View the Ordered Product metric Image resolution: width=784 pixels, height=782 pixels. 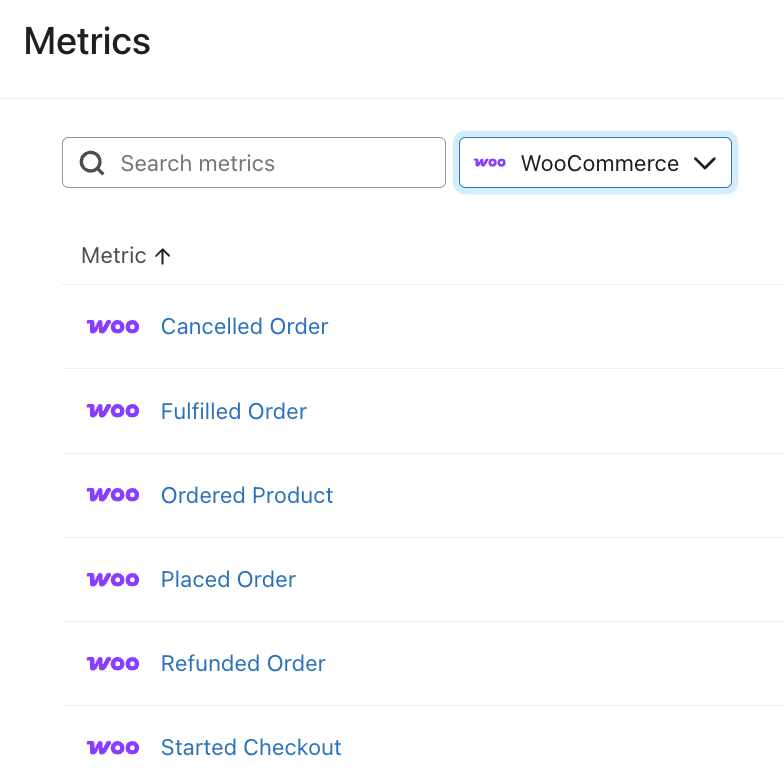click(247, 495)
